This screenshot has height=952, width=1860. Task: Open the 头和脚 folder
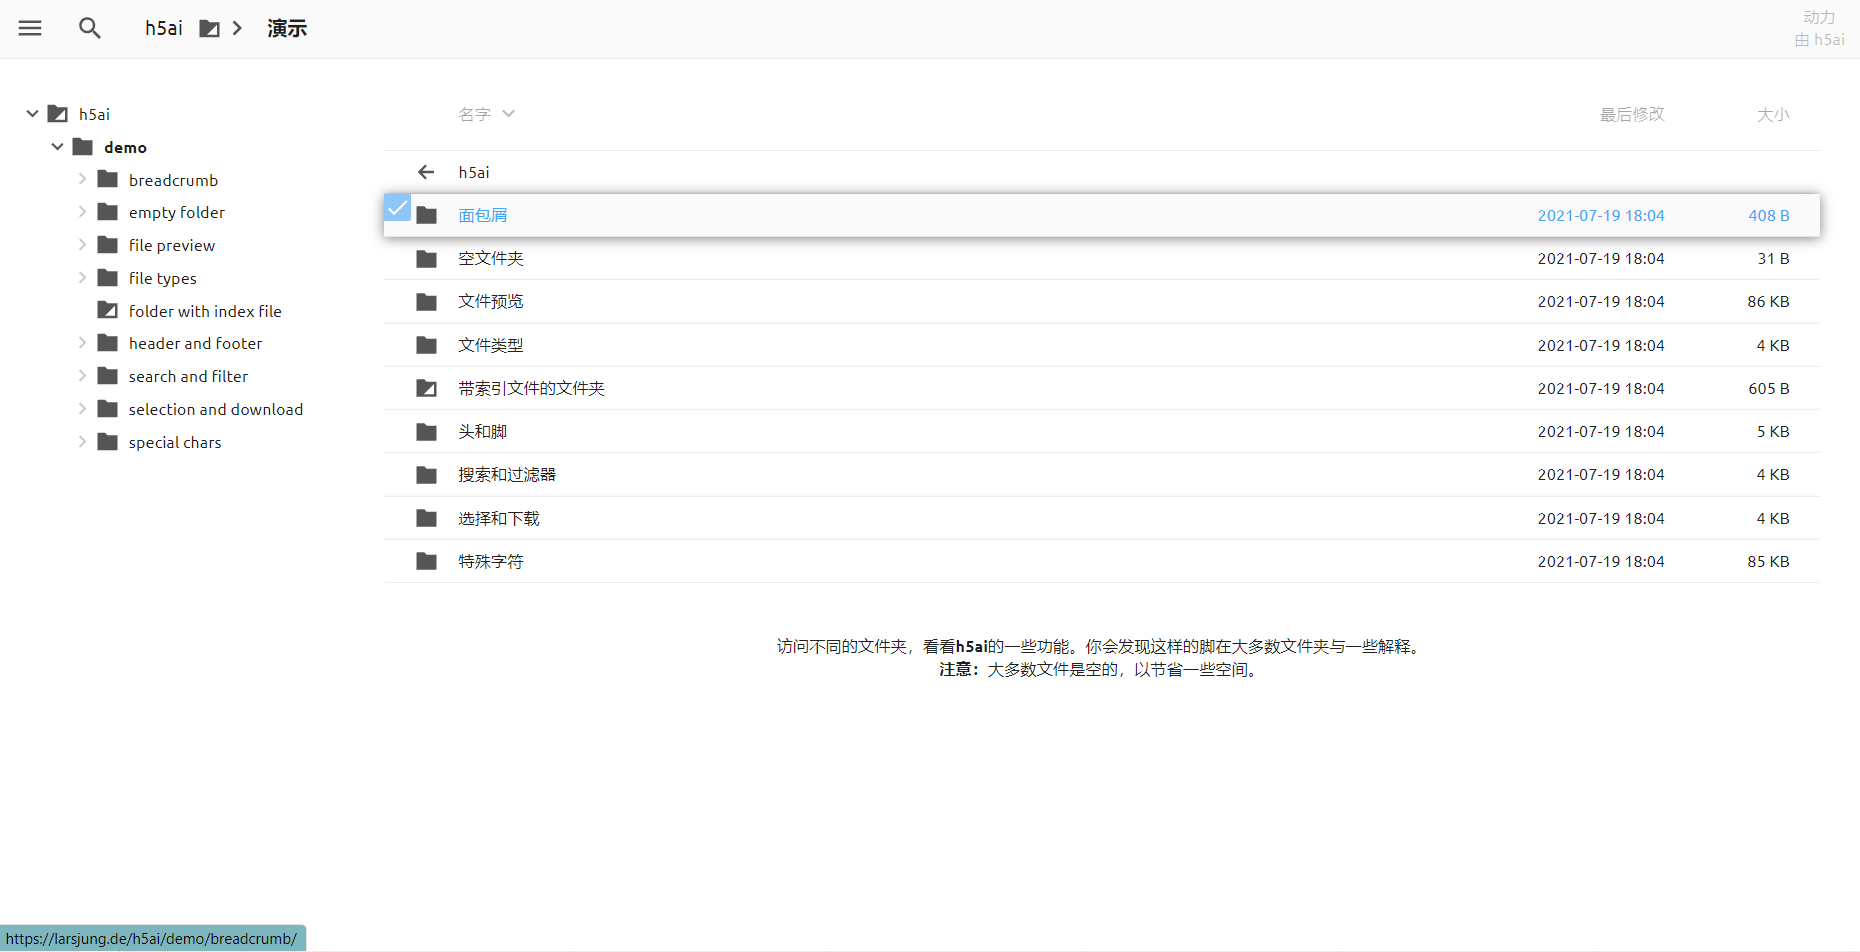tap(483, 431)
